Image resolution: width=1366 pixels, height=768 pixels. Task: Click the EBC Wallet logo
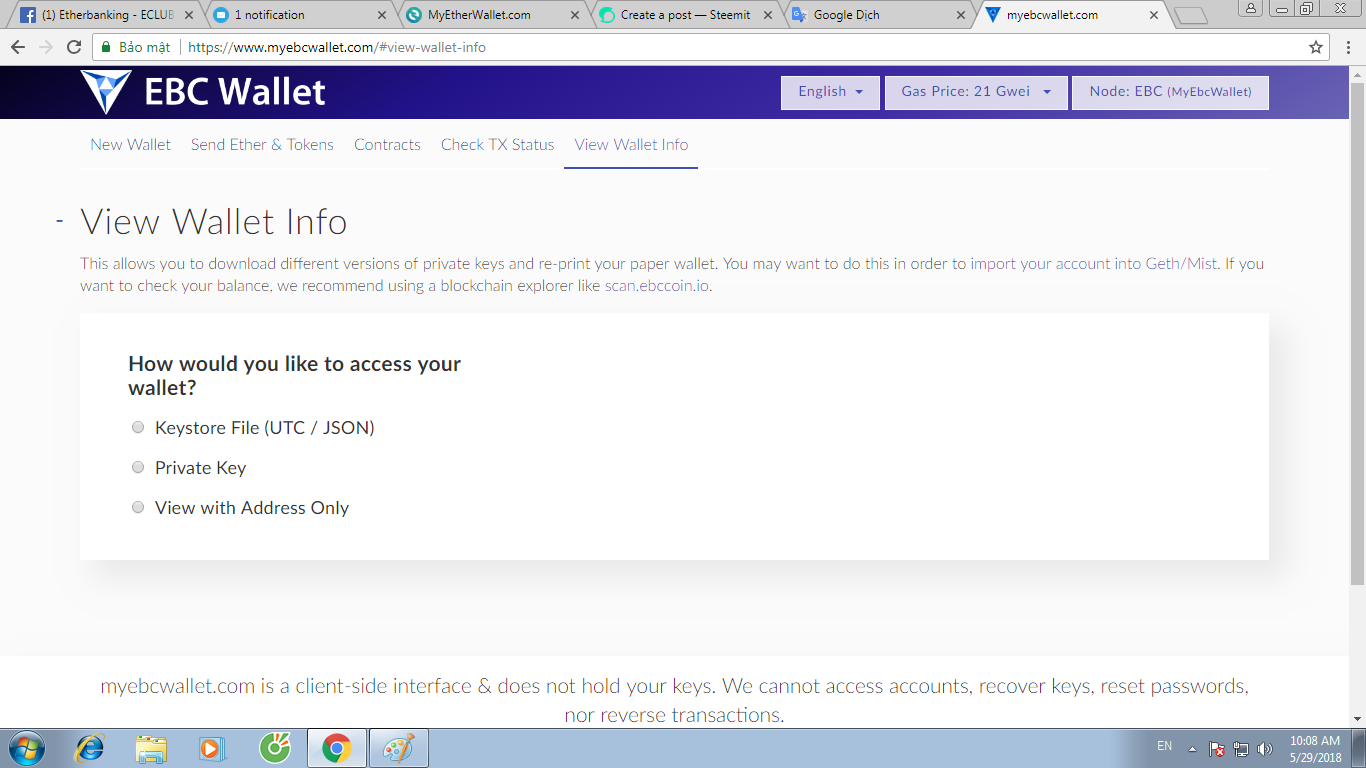pos(203,92)
